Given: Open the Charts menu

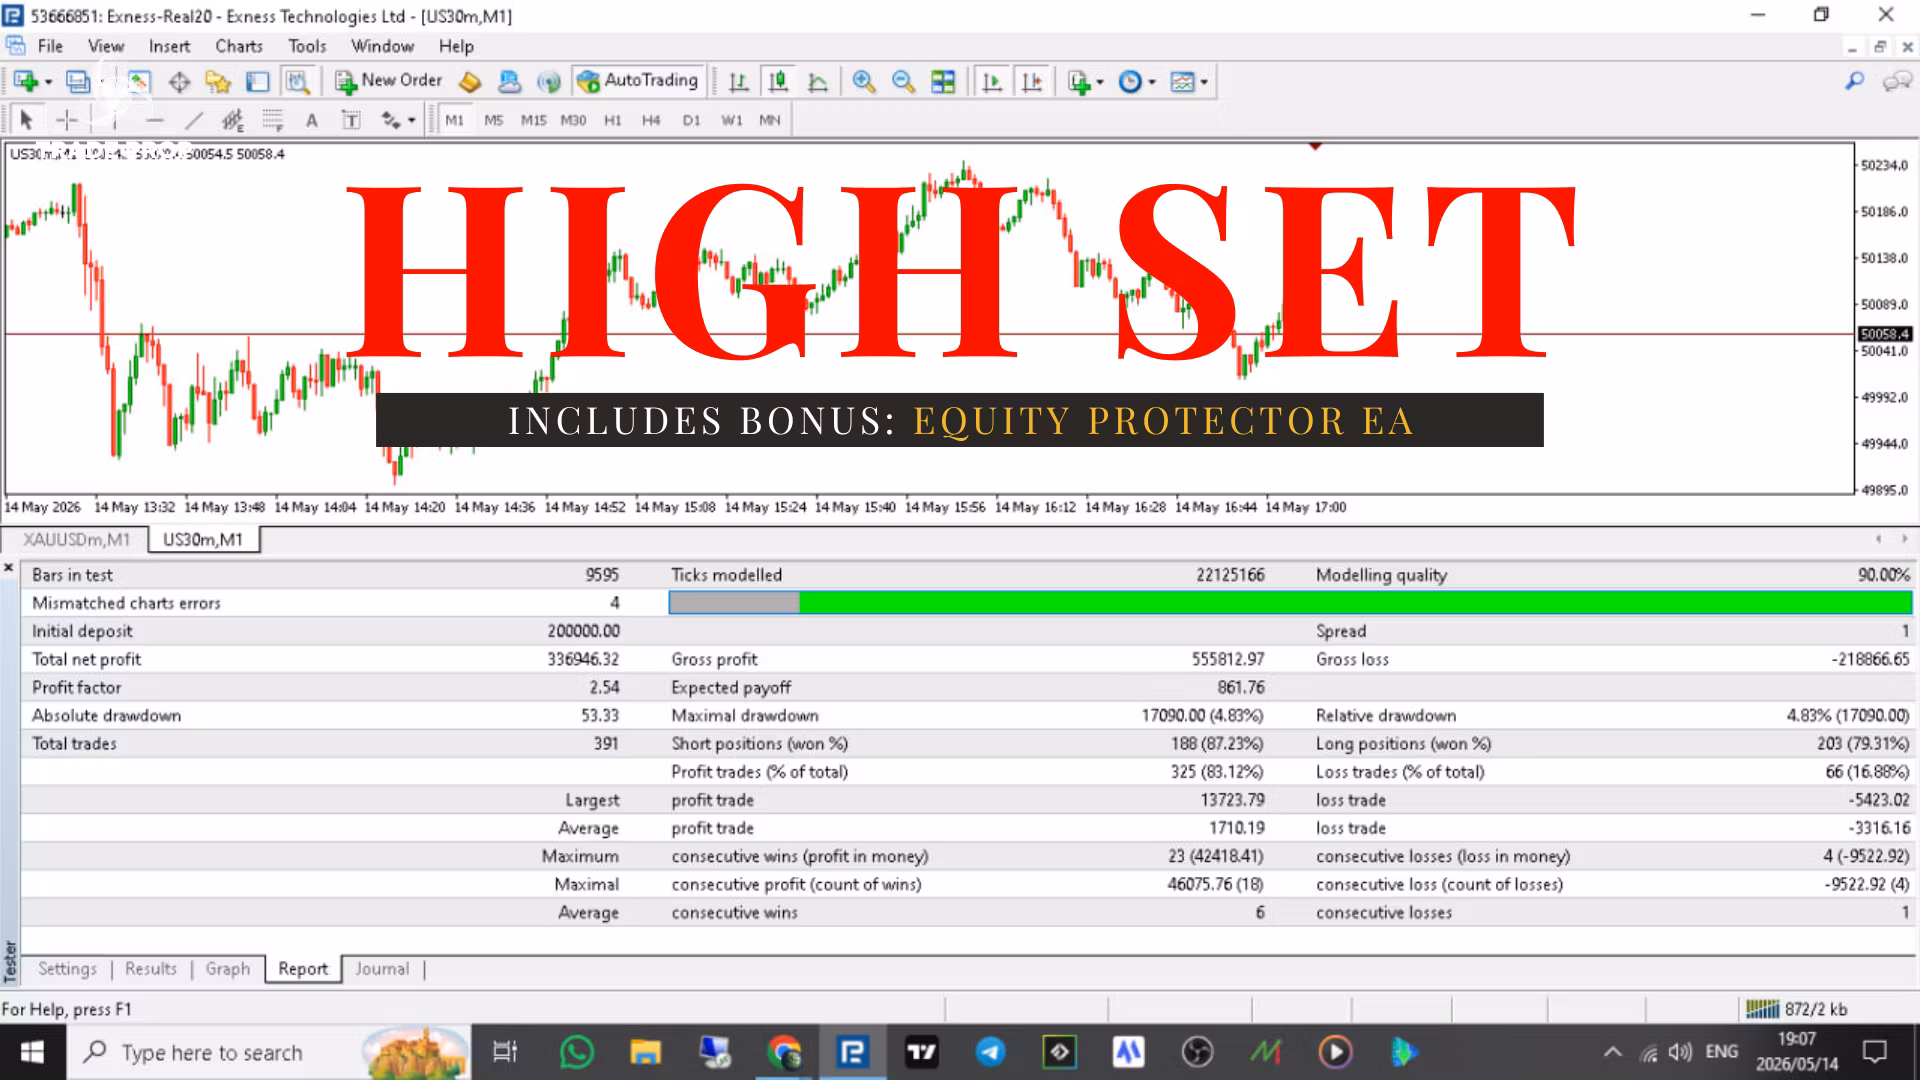Looking at the screenshot, I should 239,46.
